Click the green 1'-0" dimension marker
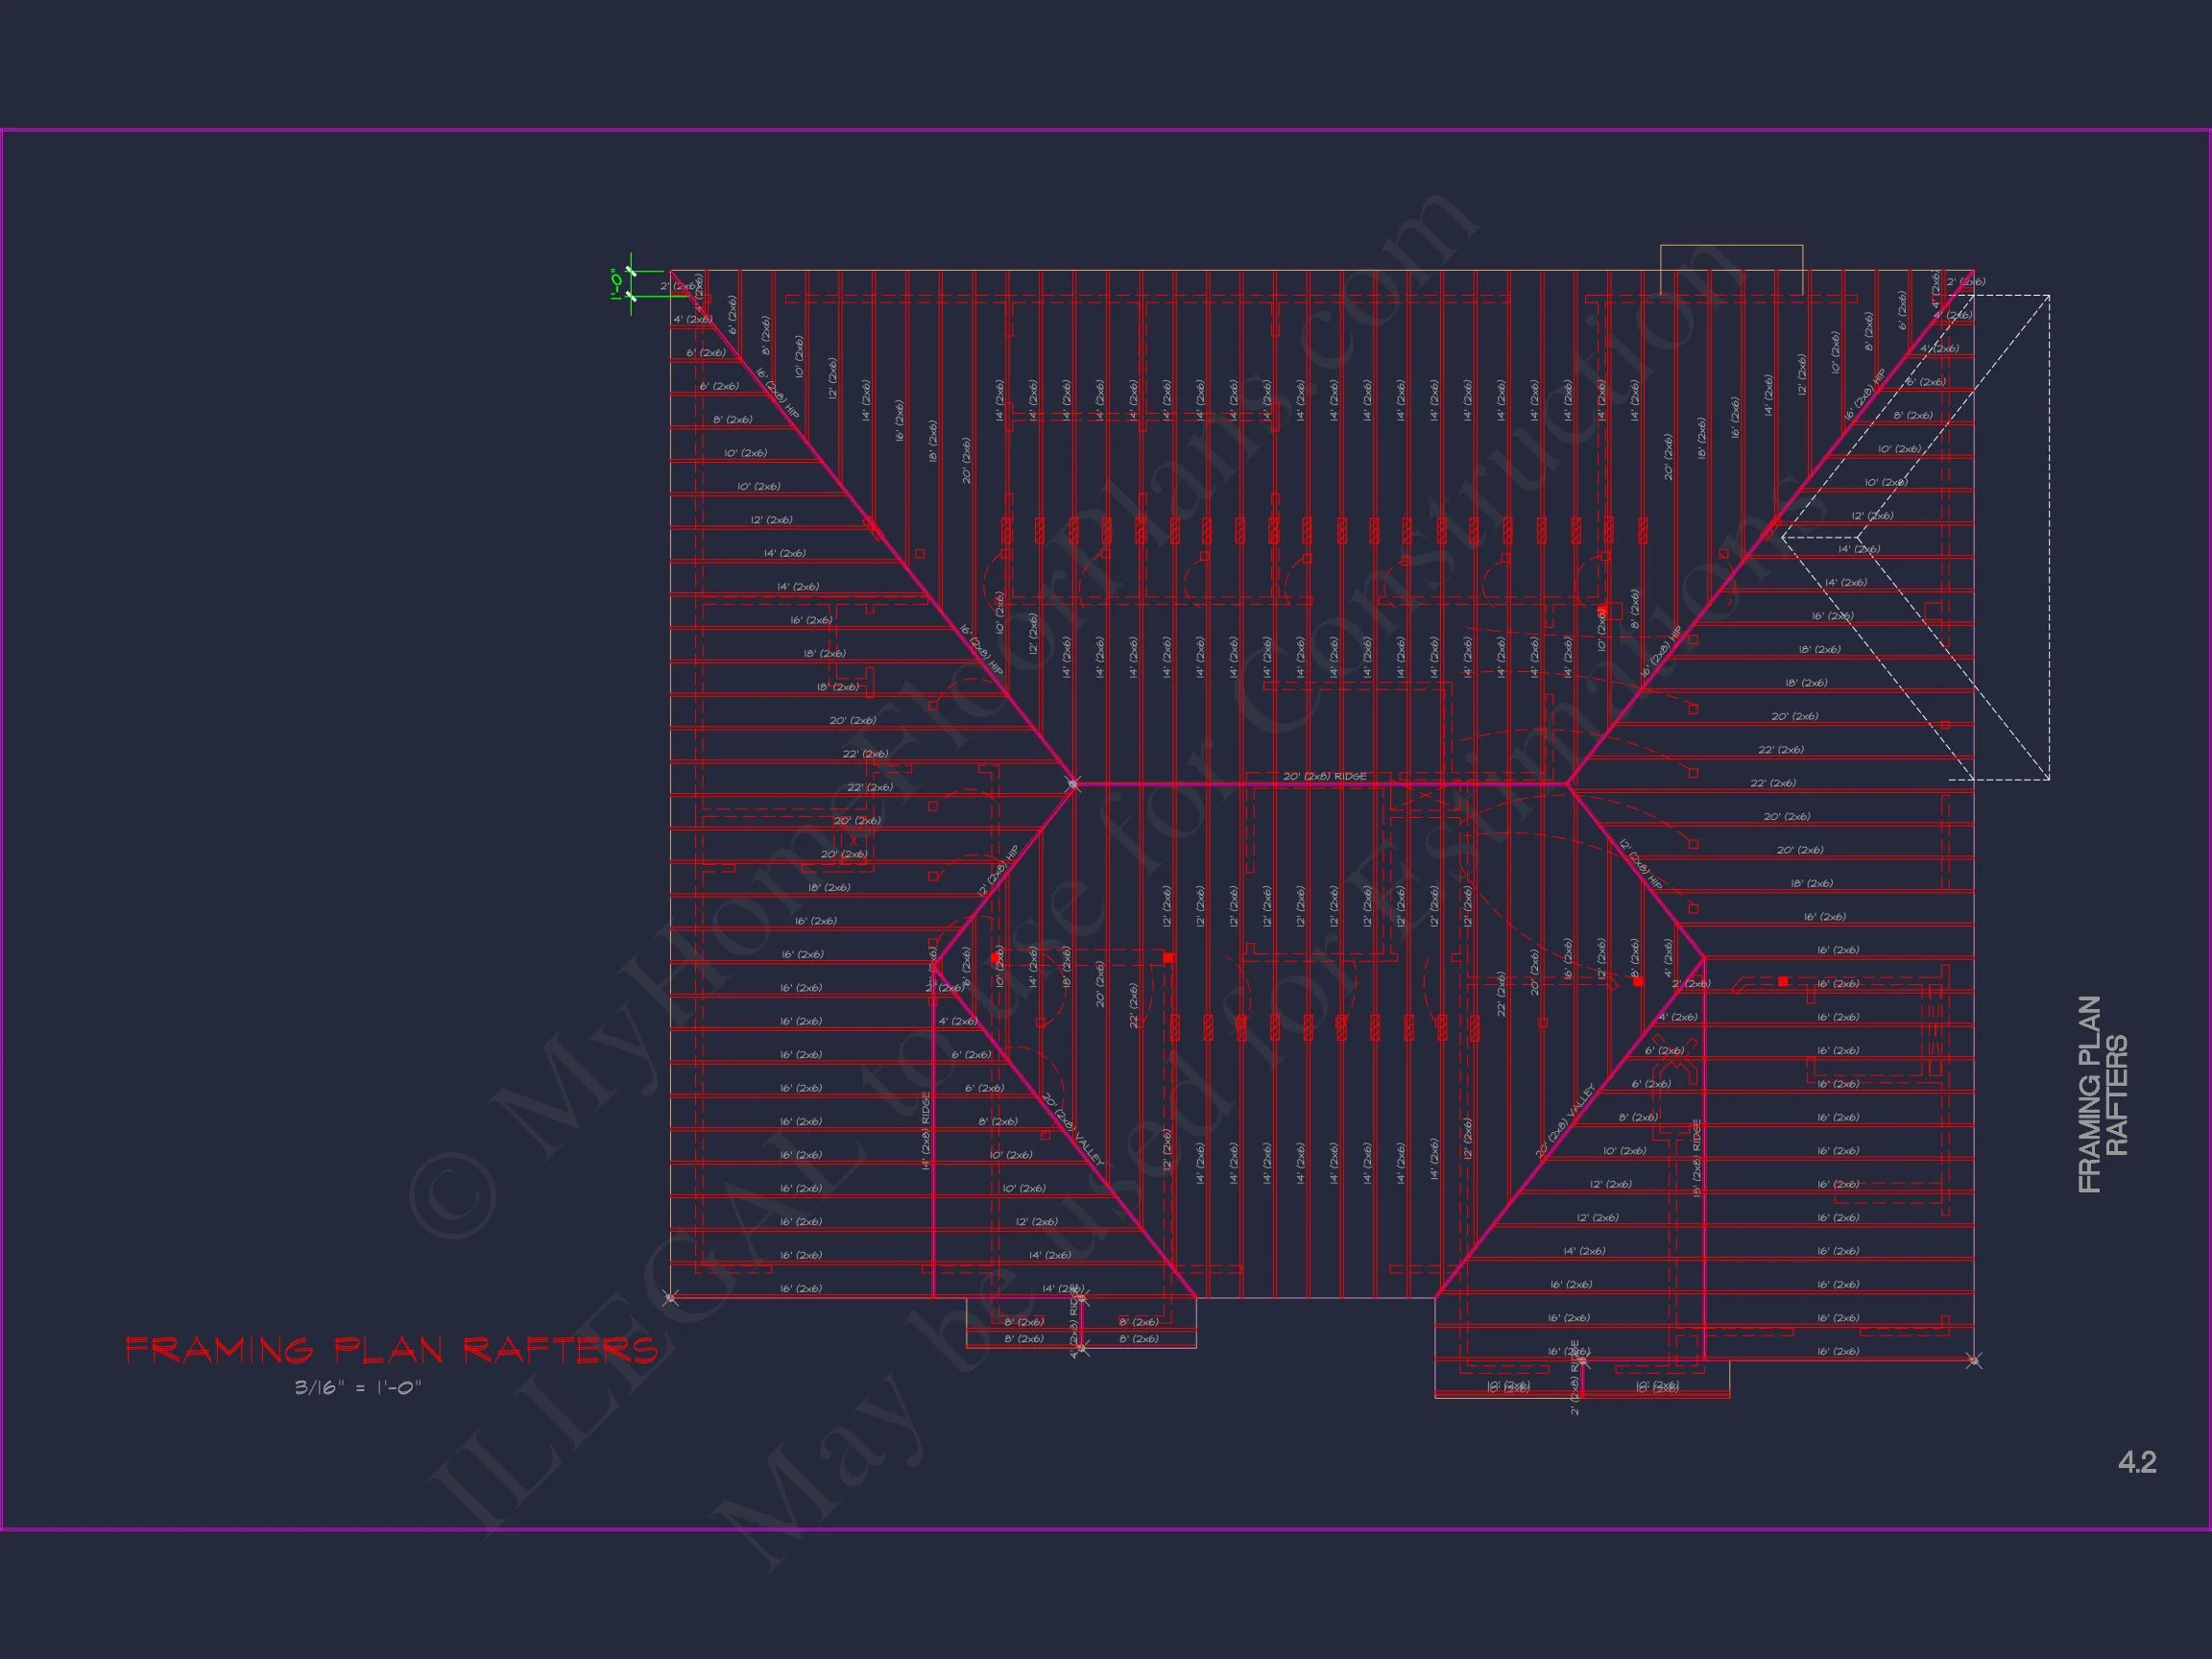 pyautogui.click(x=618, y=283)
